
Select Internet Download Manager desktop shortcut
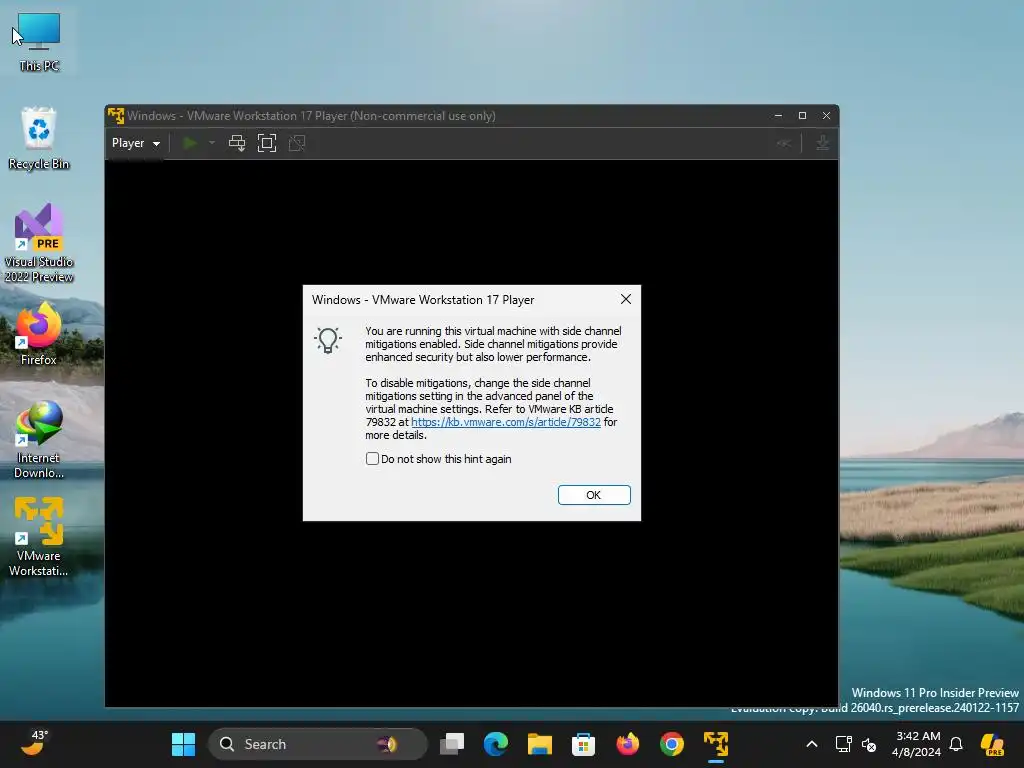pos(39,440)
